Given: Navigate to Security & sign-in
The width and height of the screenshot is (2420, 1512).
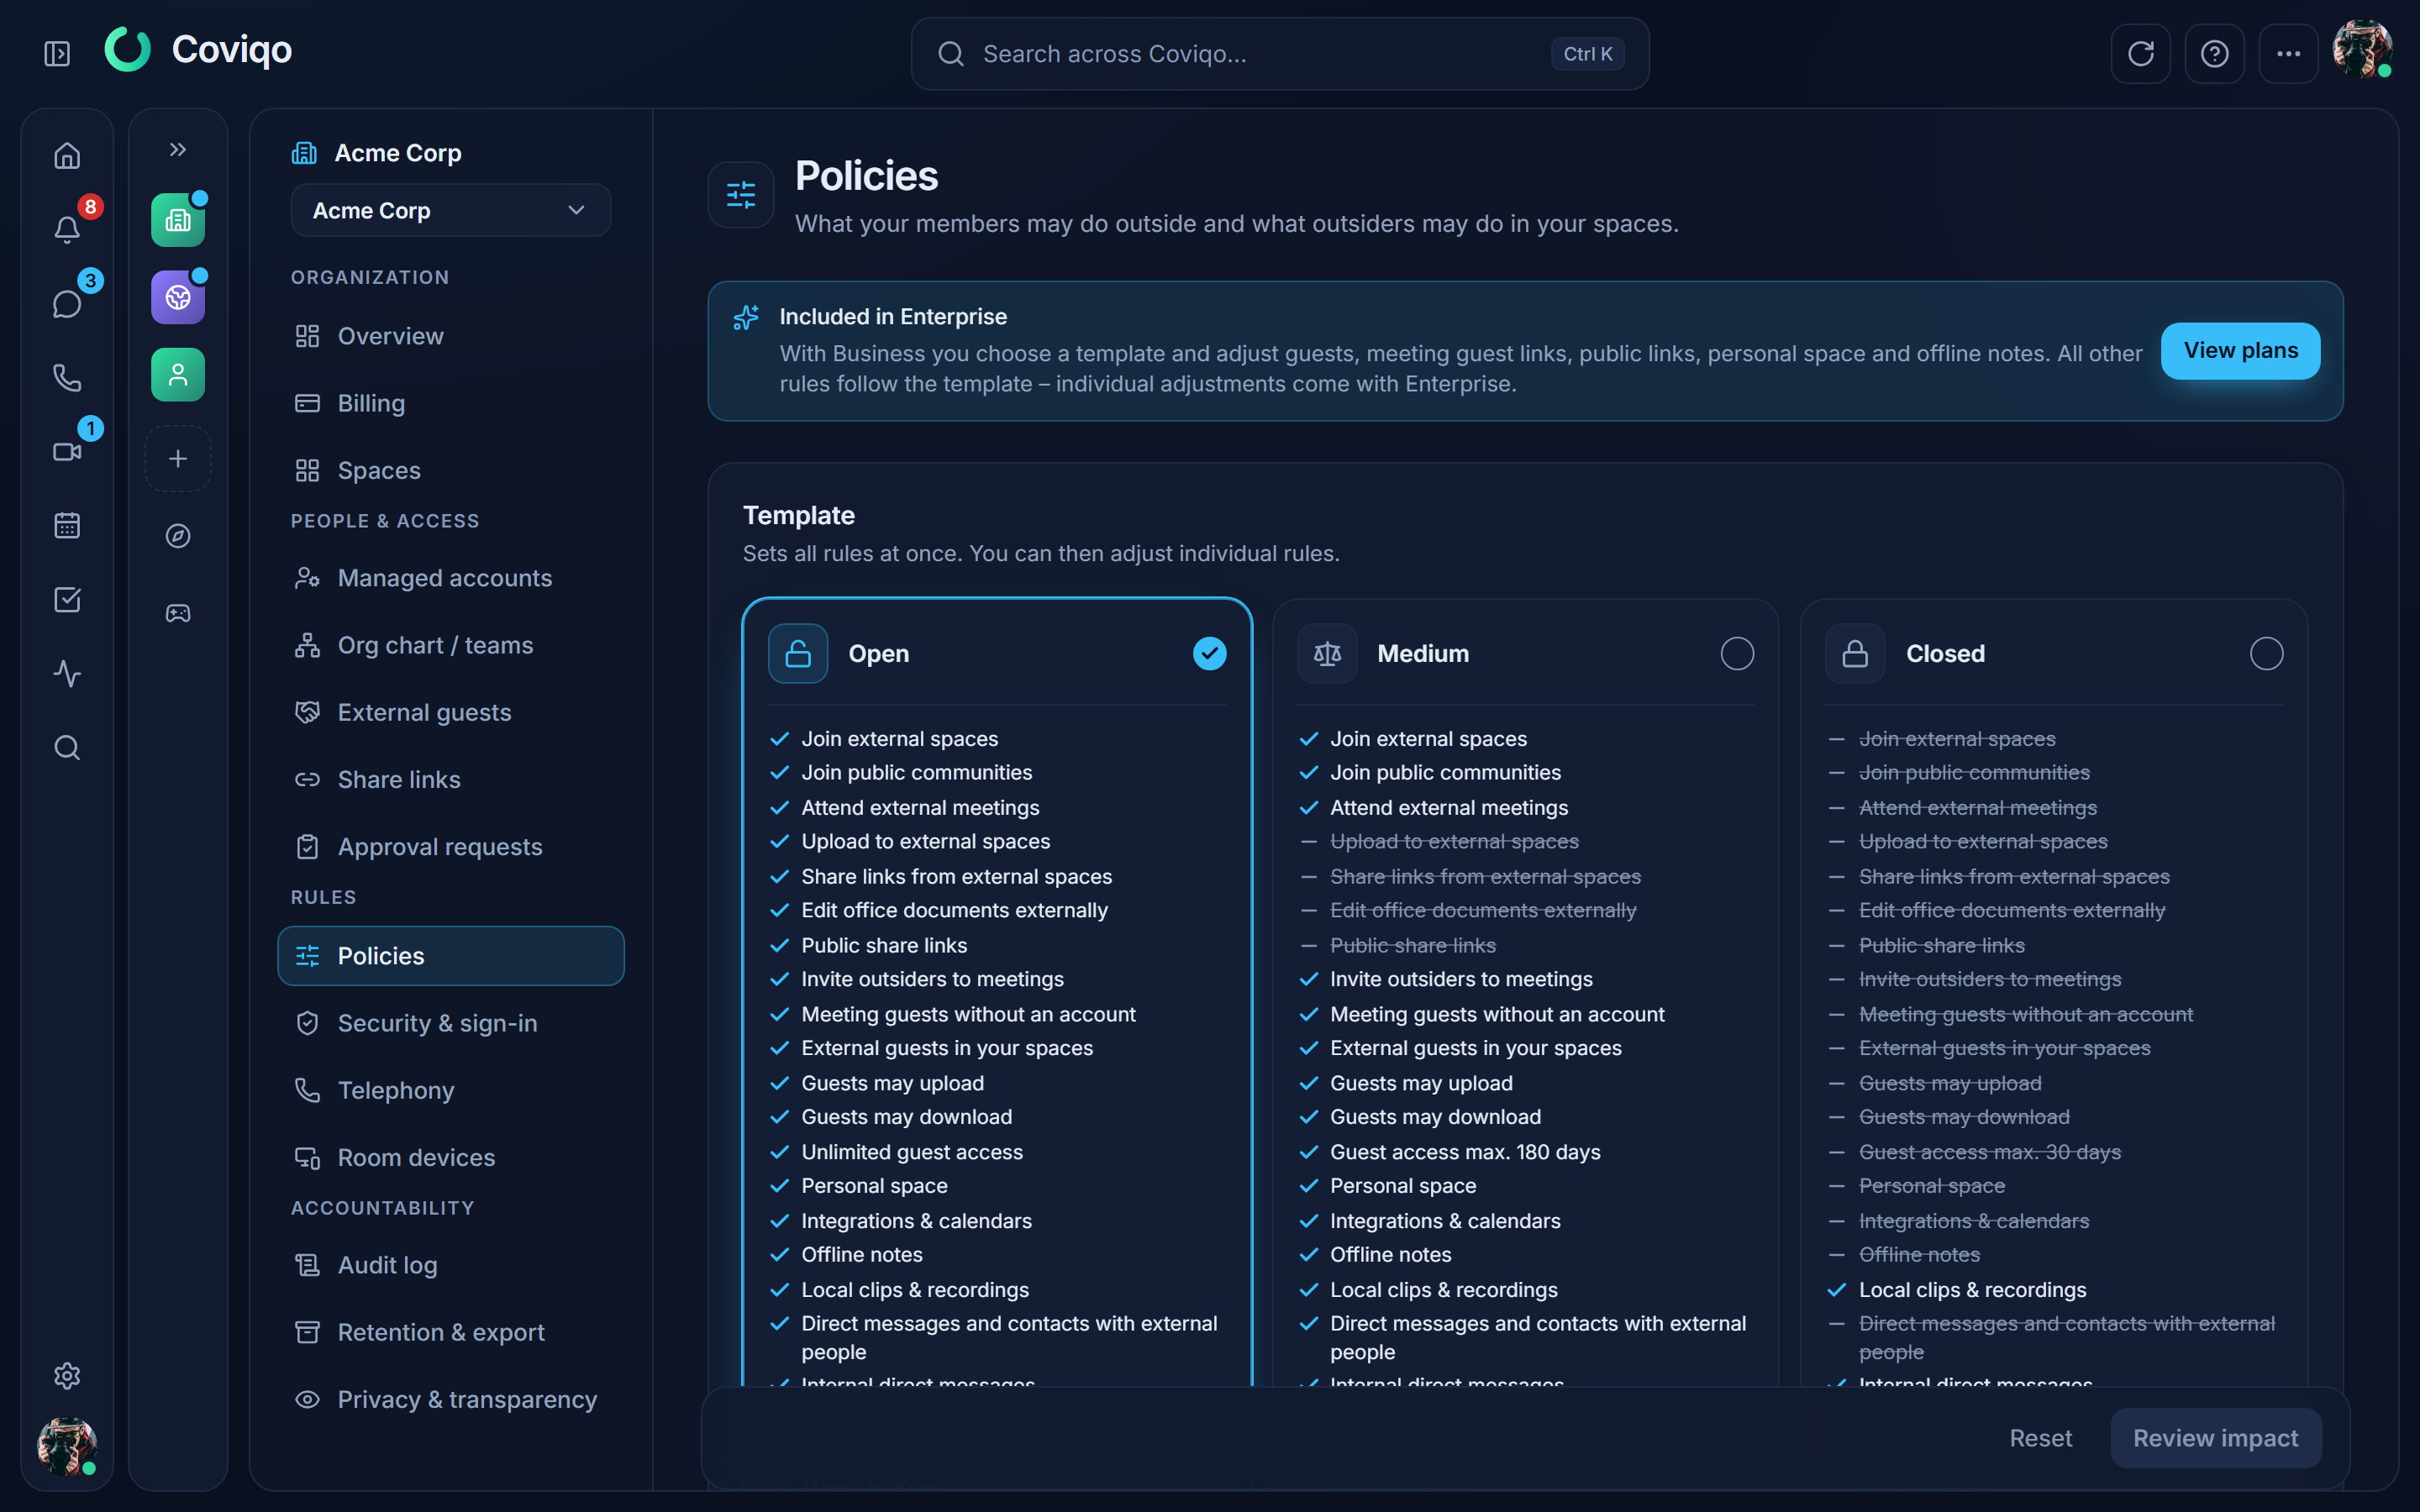Looking at the screenshot, I should (x=450, y=1023).
